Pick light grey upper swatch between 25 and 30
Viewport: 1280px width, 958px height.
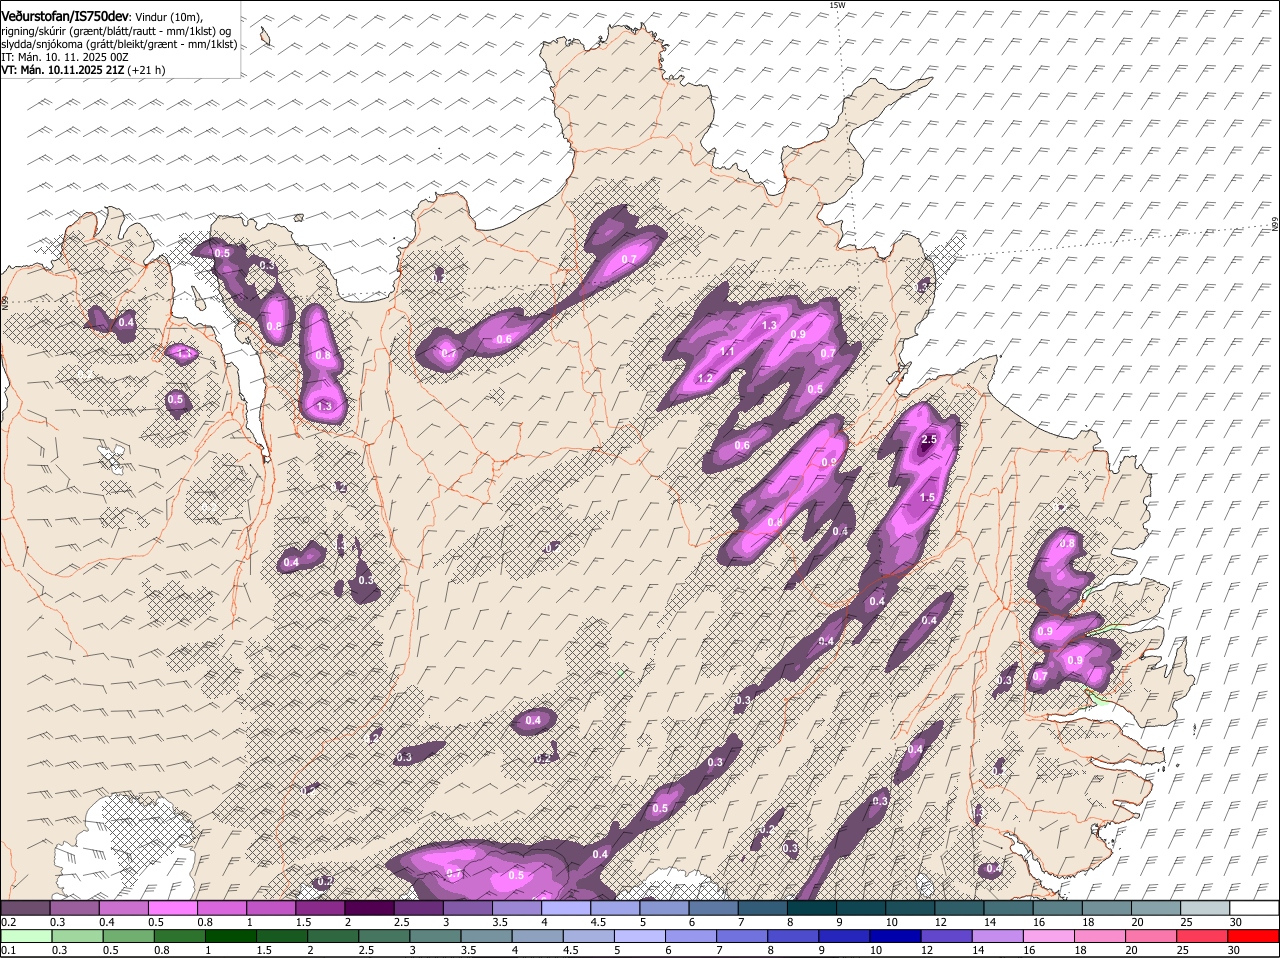coord(1206,908)
